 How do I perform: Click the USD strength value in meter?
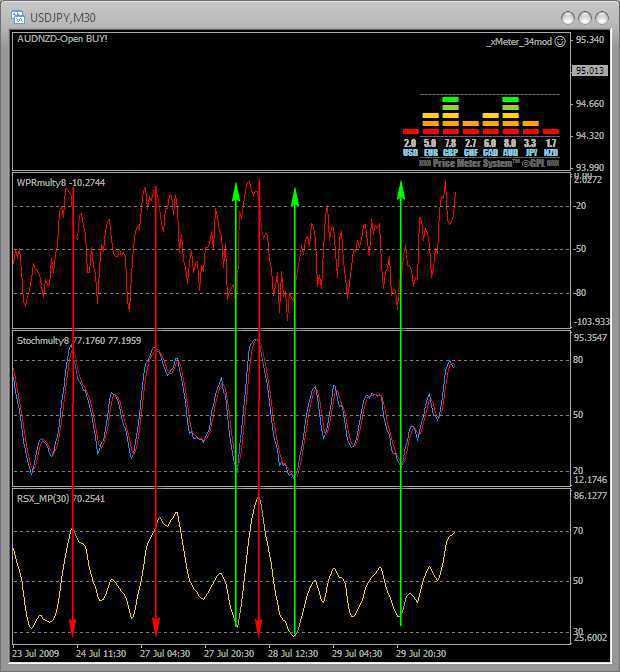click(x=410, y=143)
